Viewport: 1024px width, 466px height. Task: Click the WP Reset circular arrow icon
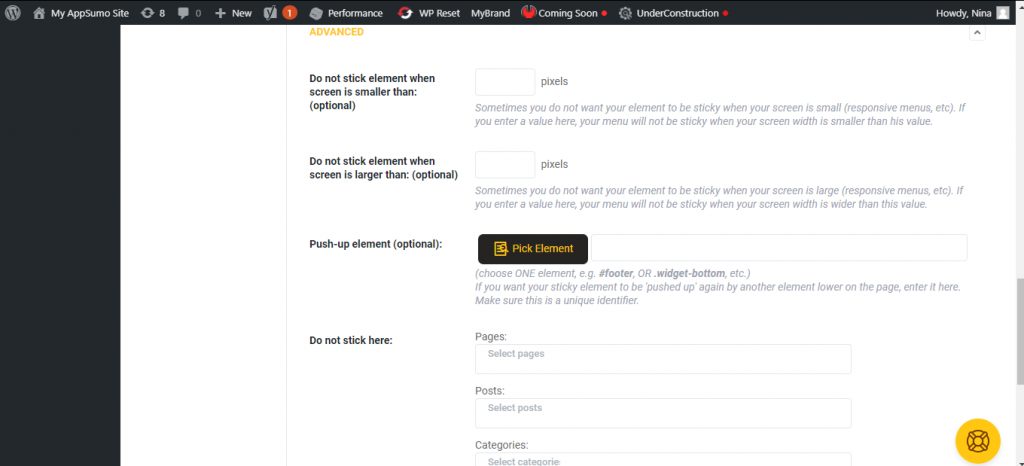[x=406, y=13]
